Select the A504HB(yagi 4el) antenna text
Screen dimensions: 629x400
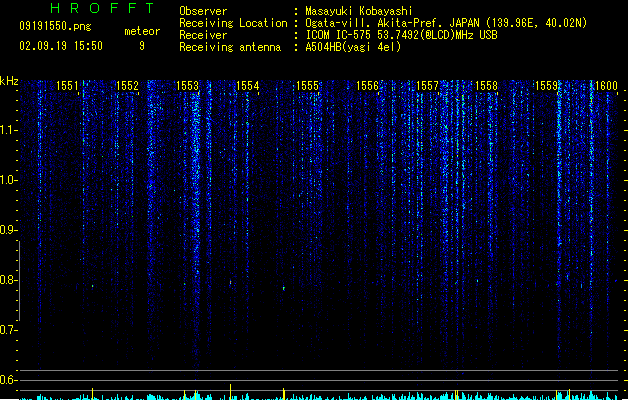tap(353, 47)
